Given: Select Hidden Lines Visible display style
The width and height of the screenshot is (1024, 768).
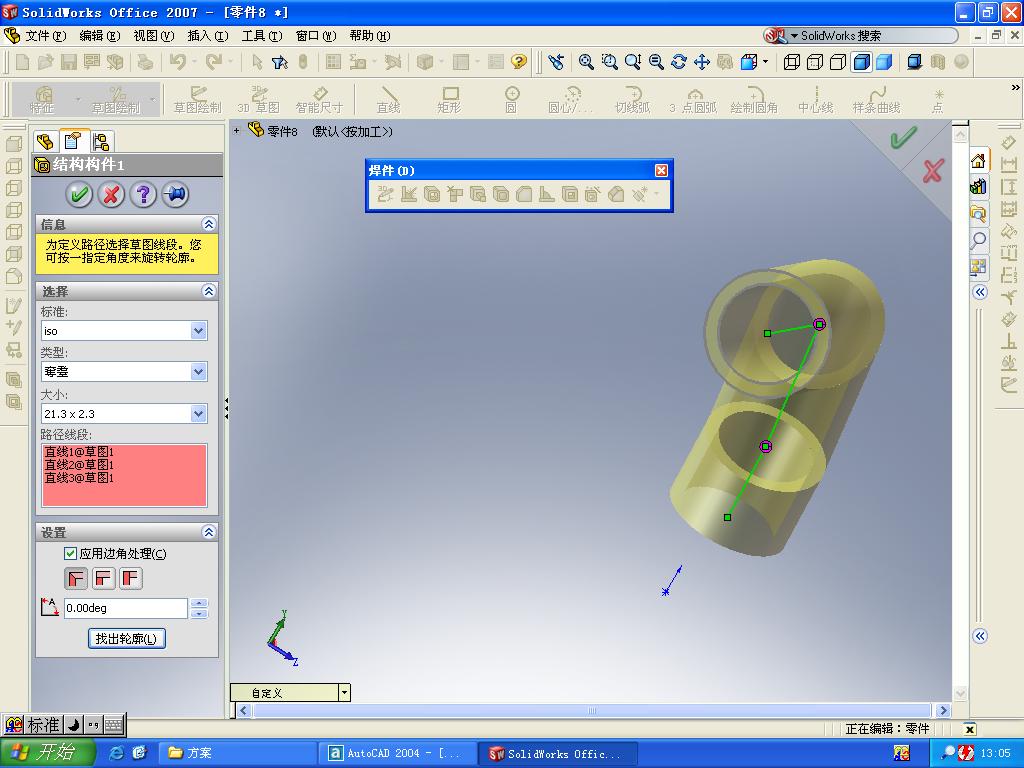Looking at the screenshot, I should pyautogui.click(x=815, y=62).
